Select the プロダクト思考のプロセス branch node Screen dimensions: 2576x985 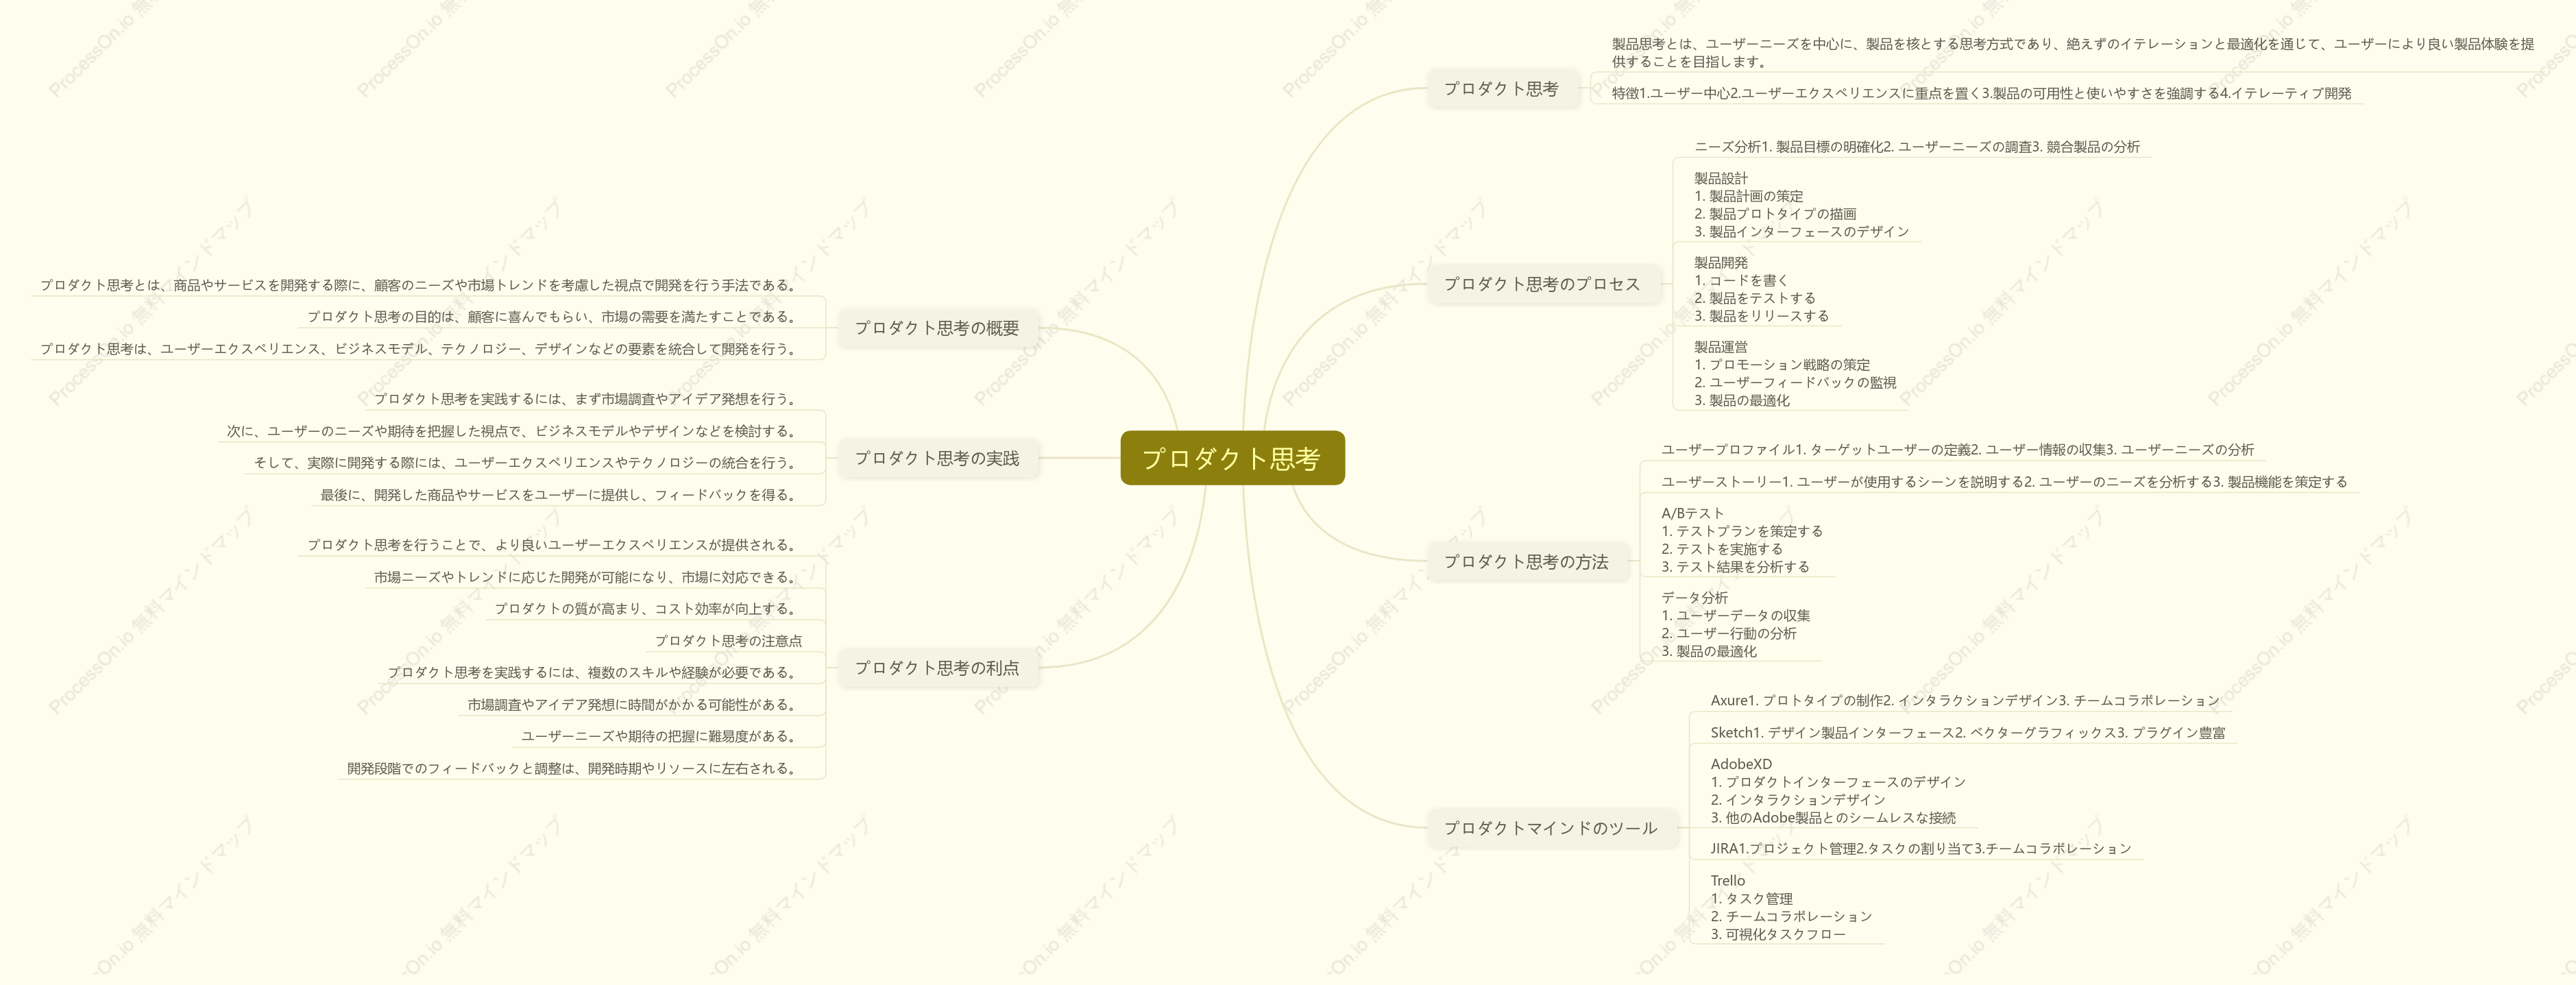(x=1542, y=284)
